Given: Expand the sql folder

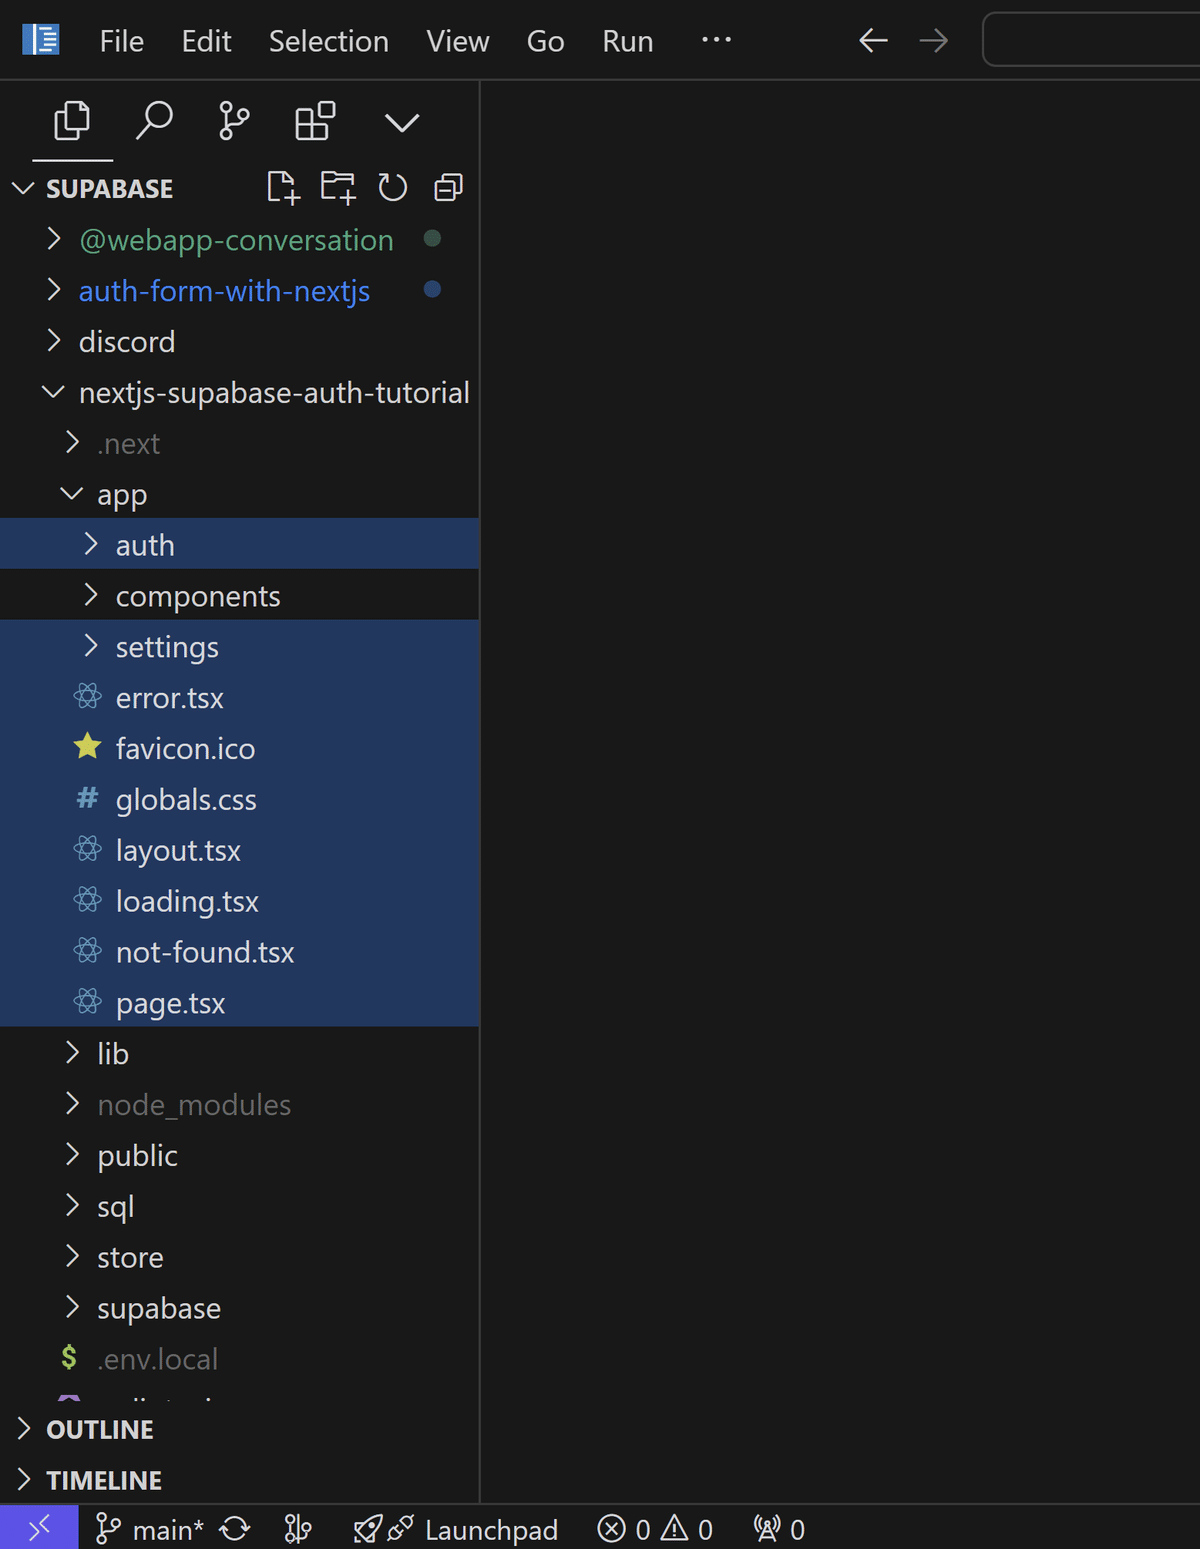Looking at the screenshot, I should [x=240, y=1207].
